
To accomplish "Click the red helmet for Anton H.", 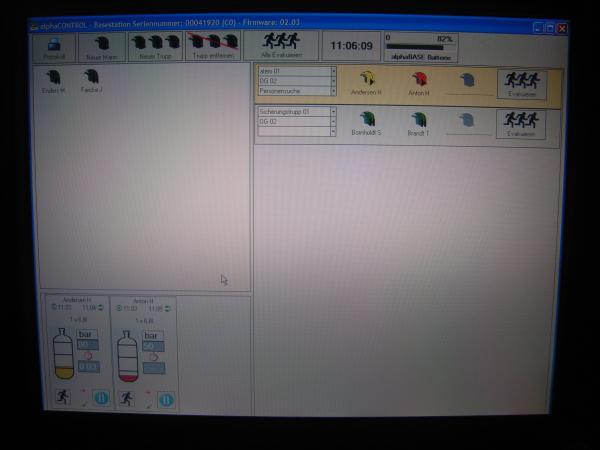I will point(419,80).
